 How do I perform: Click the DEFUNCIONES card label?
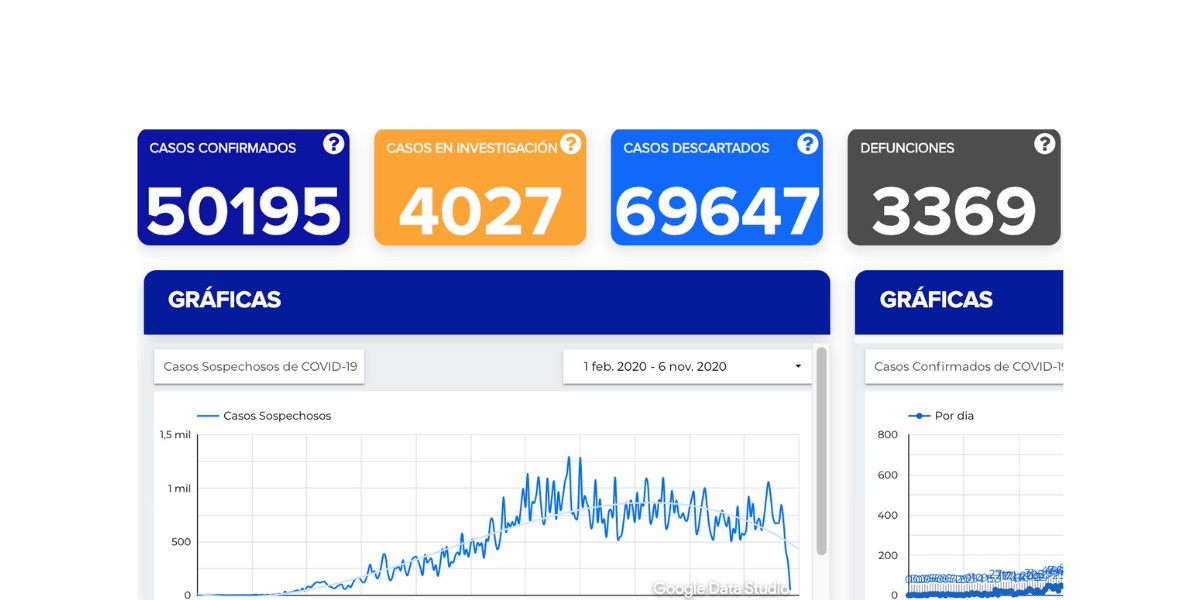[x=907, y=148]
